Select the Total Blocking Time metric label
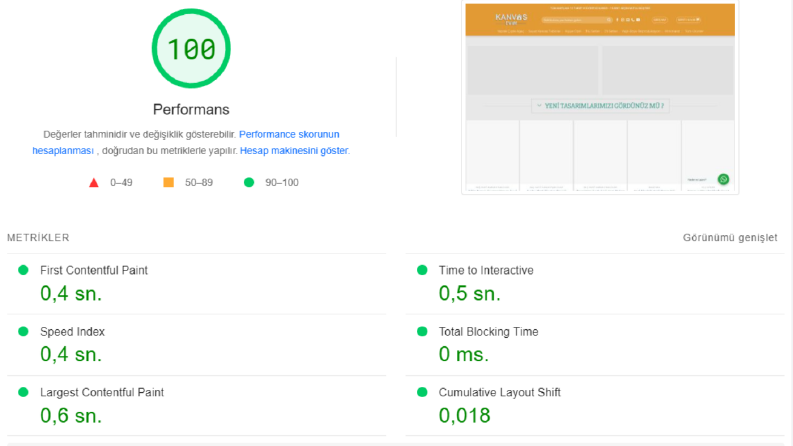793x446 pixels. coord(489,332)
